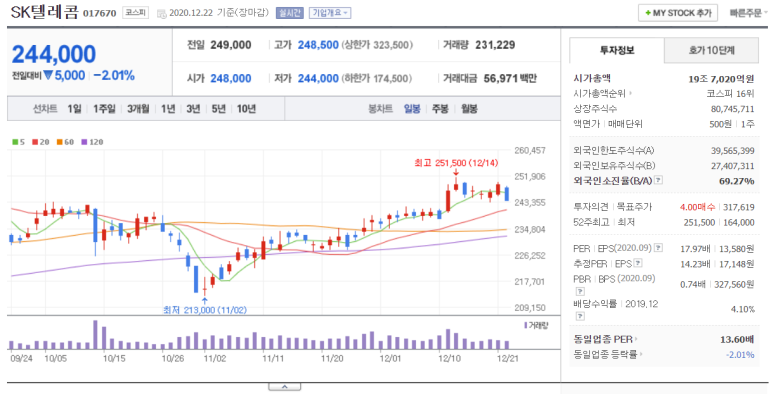Click the arrow next to 시가총액순위
Screen dimensions: 773x394
631,94
